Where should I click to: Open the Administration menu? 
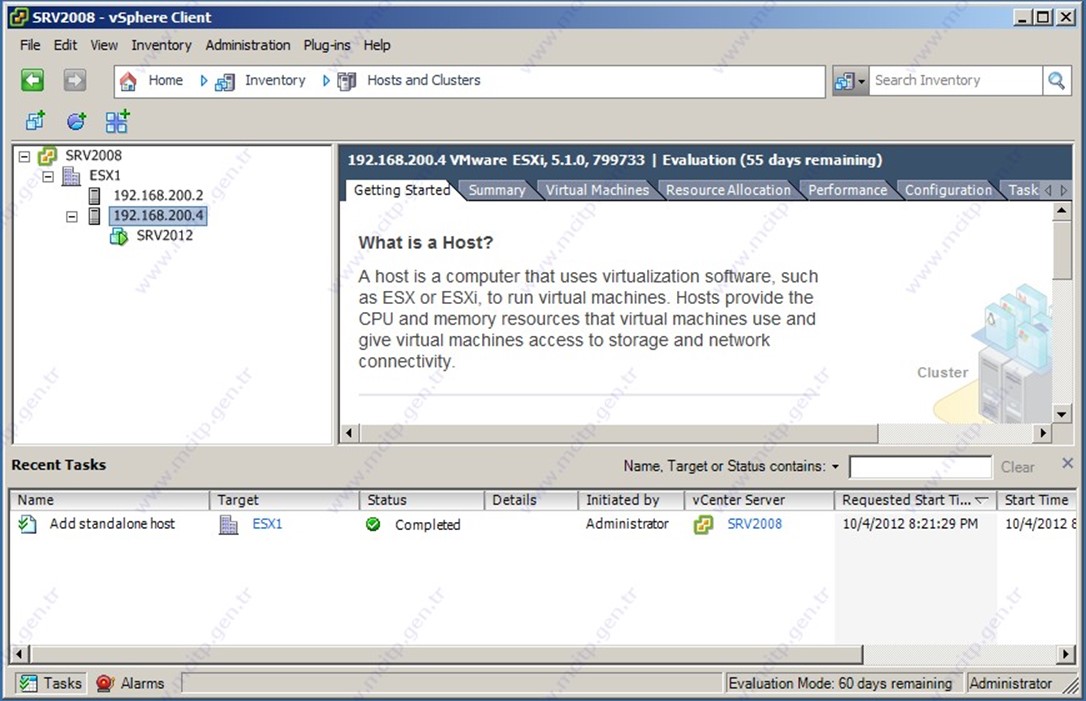(x=248, y=45)
